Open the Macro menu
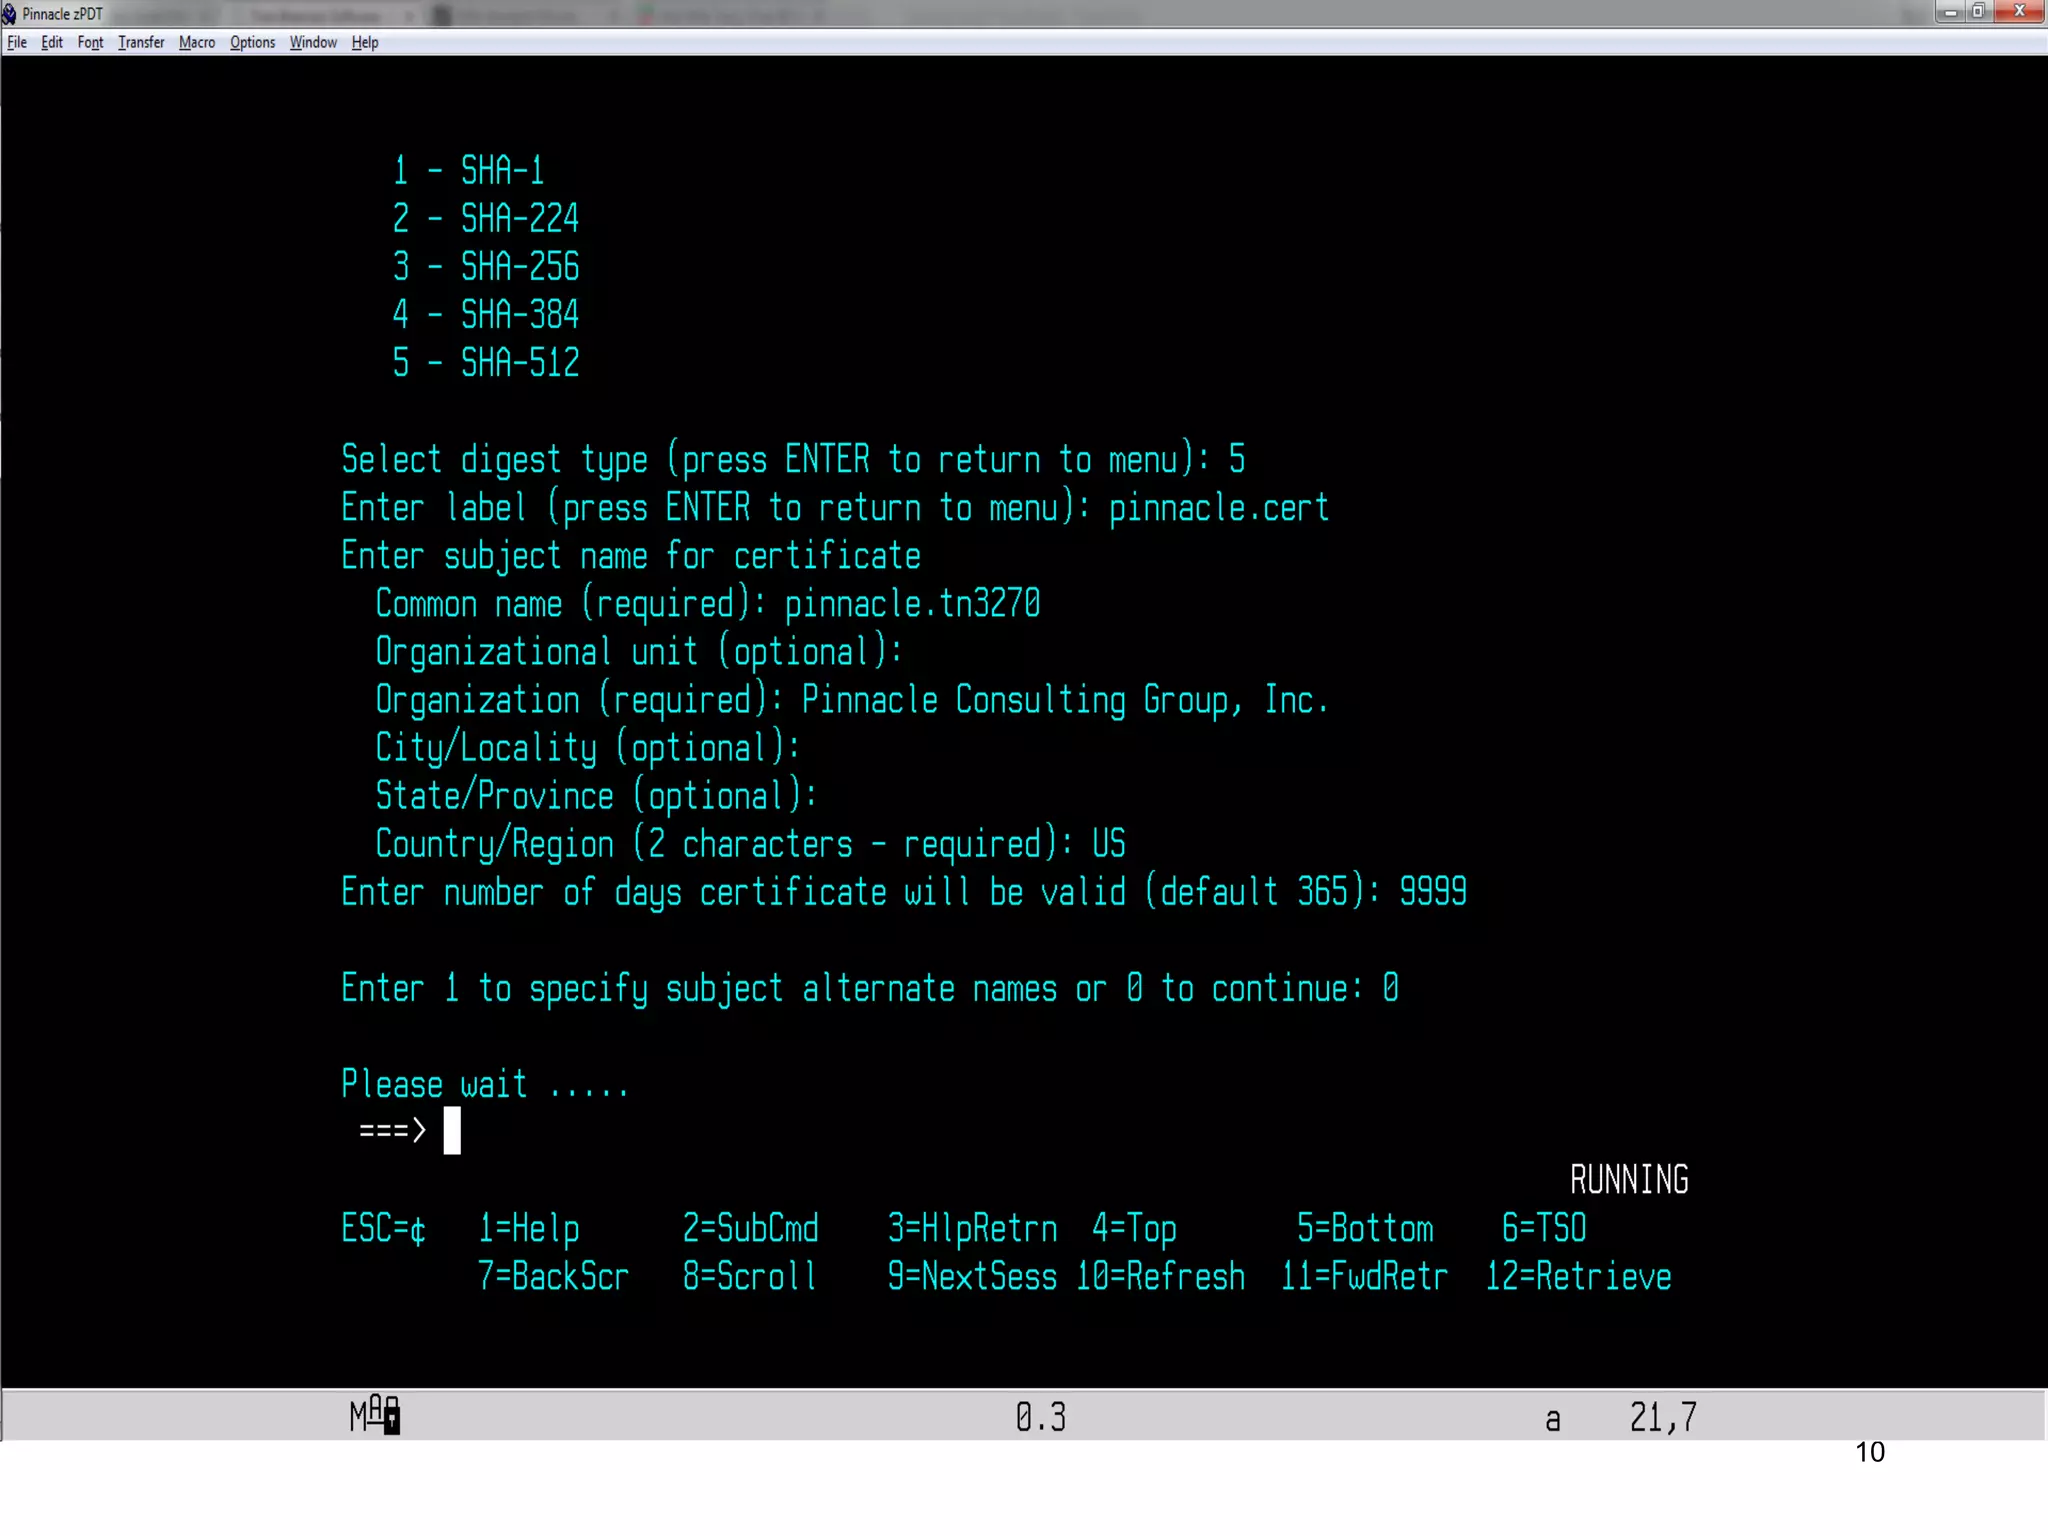Screen dimensions: 2048x1536 197,42
